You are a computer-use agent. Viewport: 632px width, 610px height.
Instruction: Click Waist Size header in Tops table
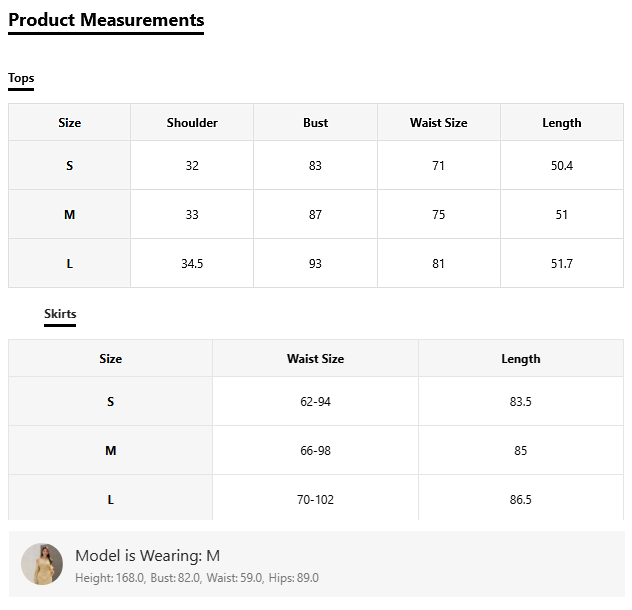[438, 123]
